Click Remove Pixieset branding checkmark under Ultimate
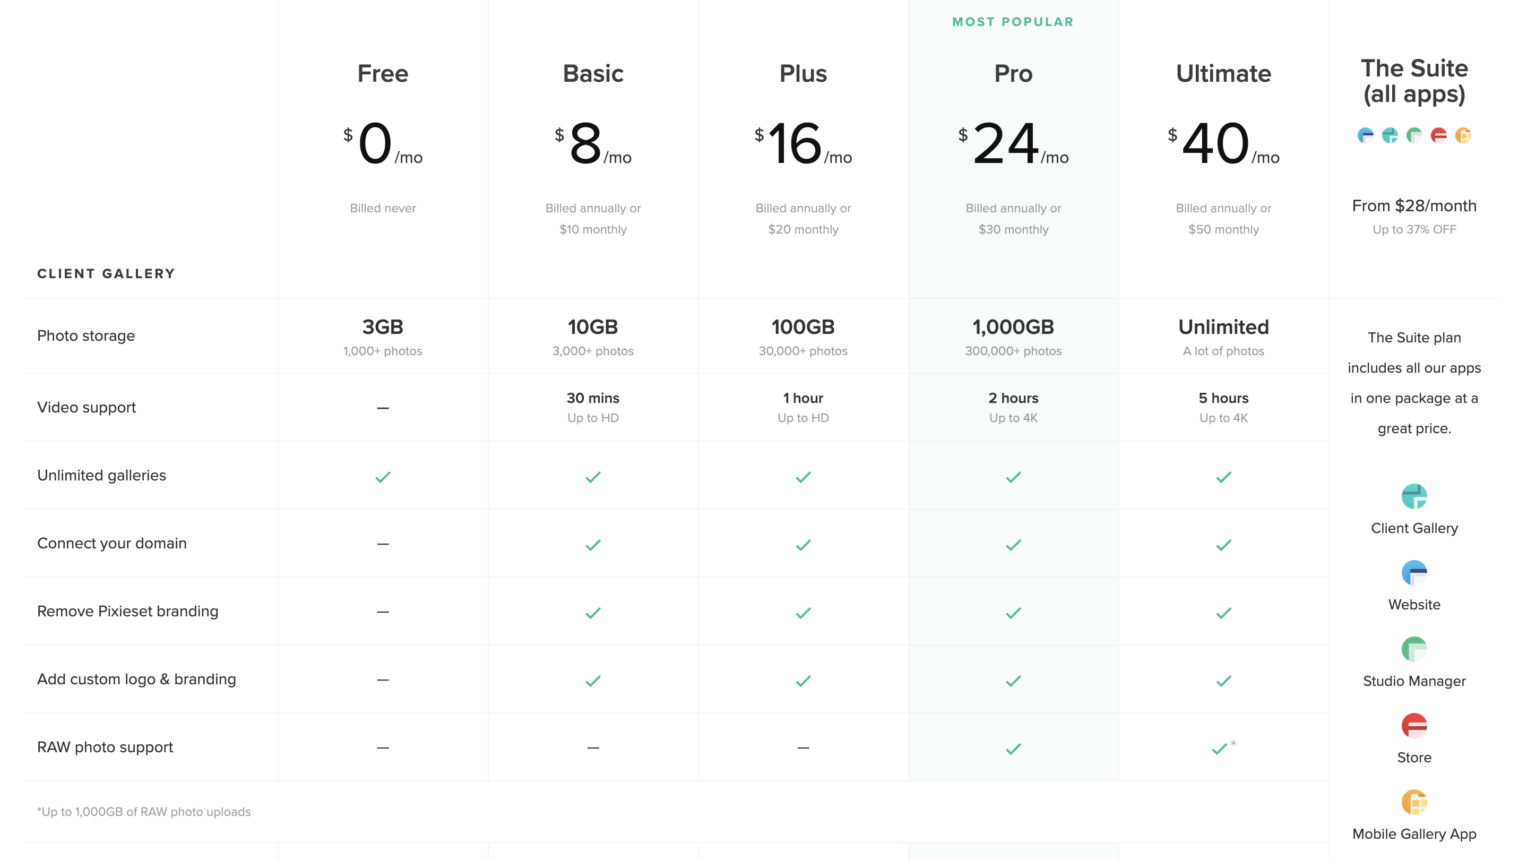 pos(1223,613)
